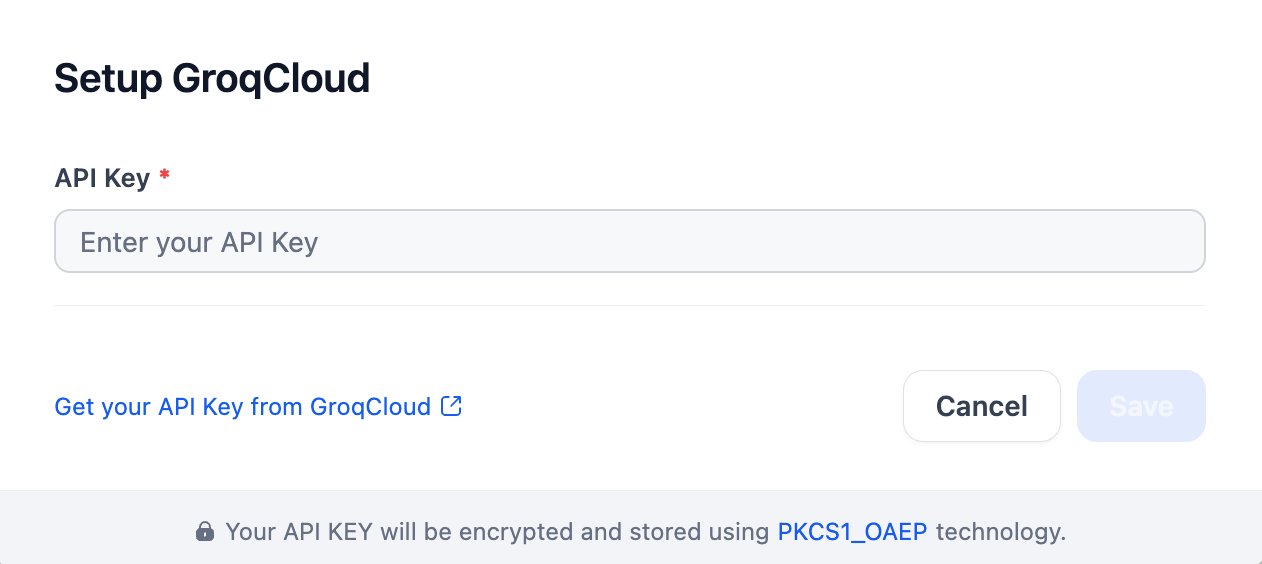This screenshot has width=1262, height=564.
Task: Click the red required asterisk
Action: point(165,177)
